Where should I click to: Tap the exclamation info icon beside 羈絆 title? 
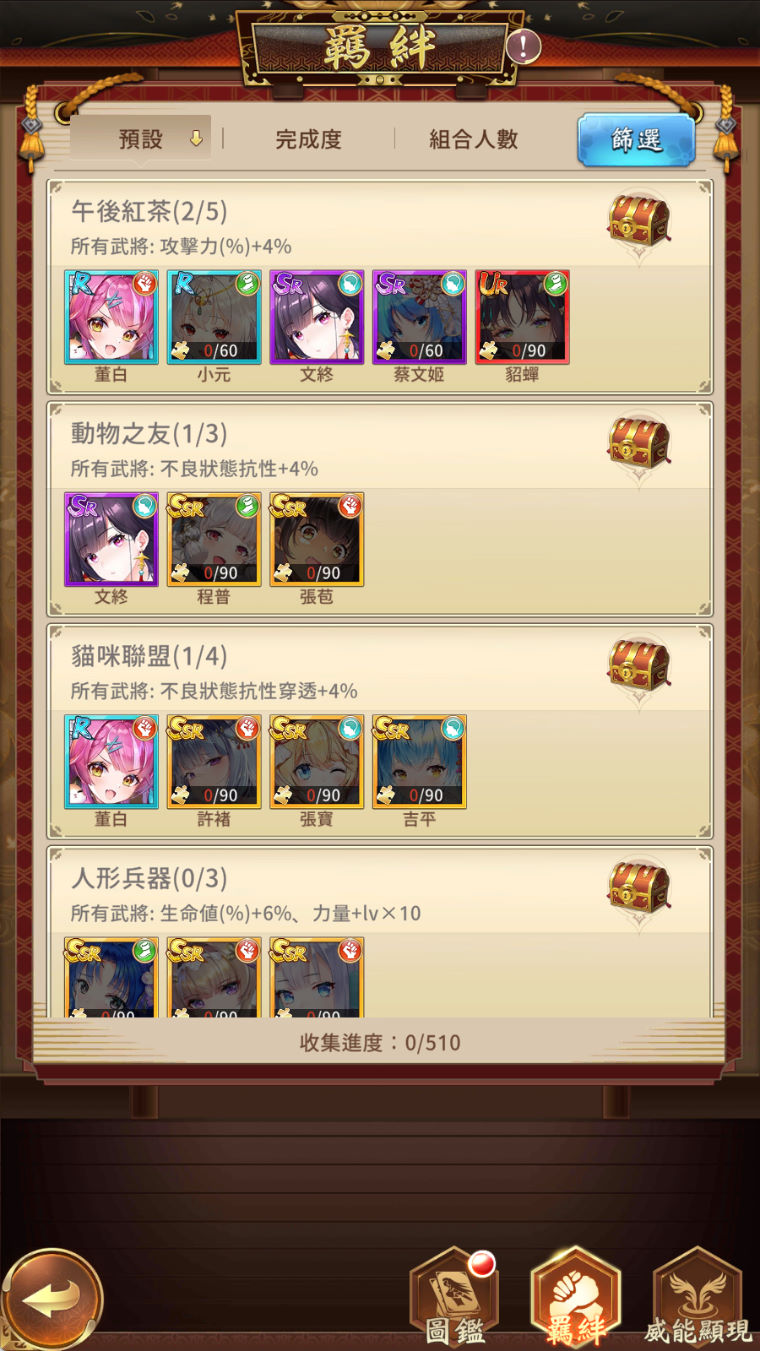(x=523, y=46)
